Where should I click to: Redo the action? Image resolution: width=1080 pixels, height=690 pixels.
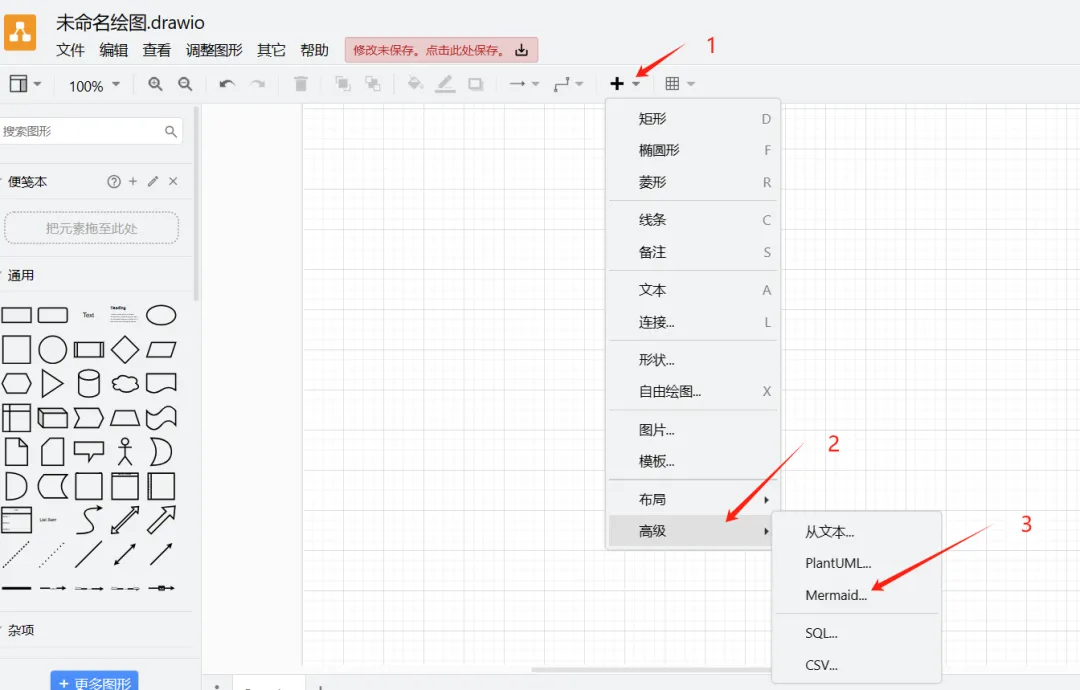[x=258, y=84]
